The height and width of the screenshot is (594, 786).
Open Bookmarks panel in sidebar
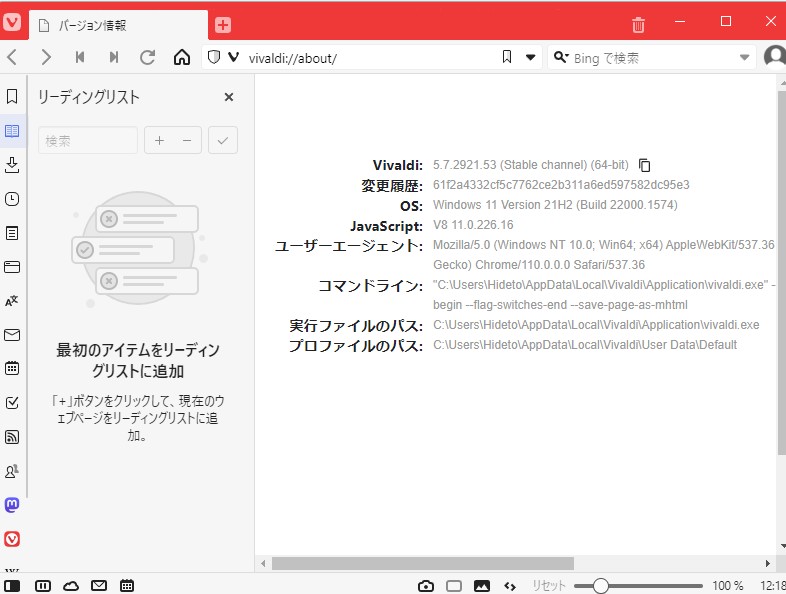pyautogui.click(x=12, y=96)
